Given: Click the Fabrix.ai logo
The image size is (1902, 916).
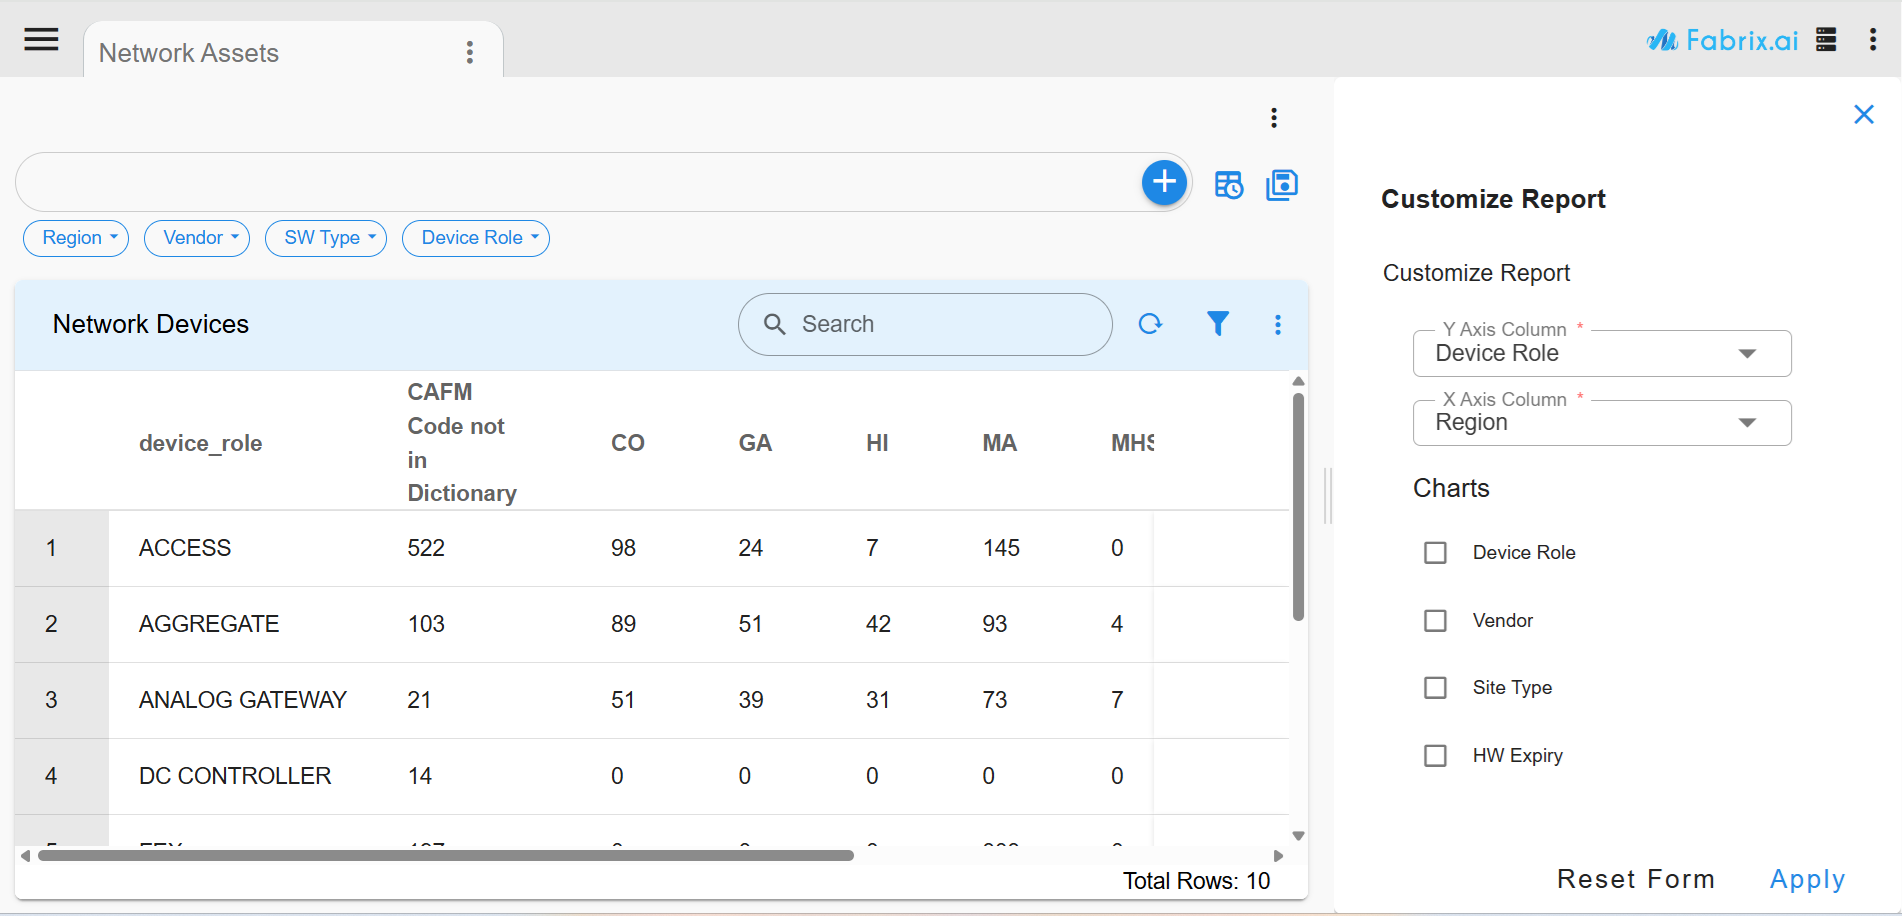Looking at the screenshot, I should click(1722, 39).
